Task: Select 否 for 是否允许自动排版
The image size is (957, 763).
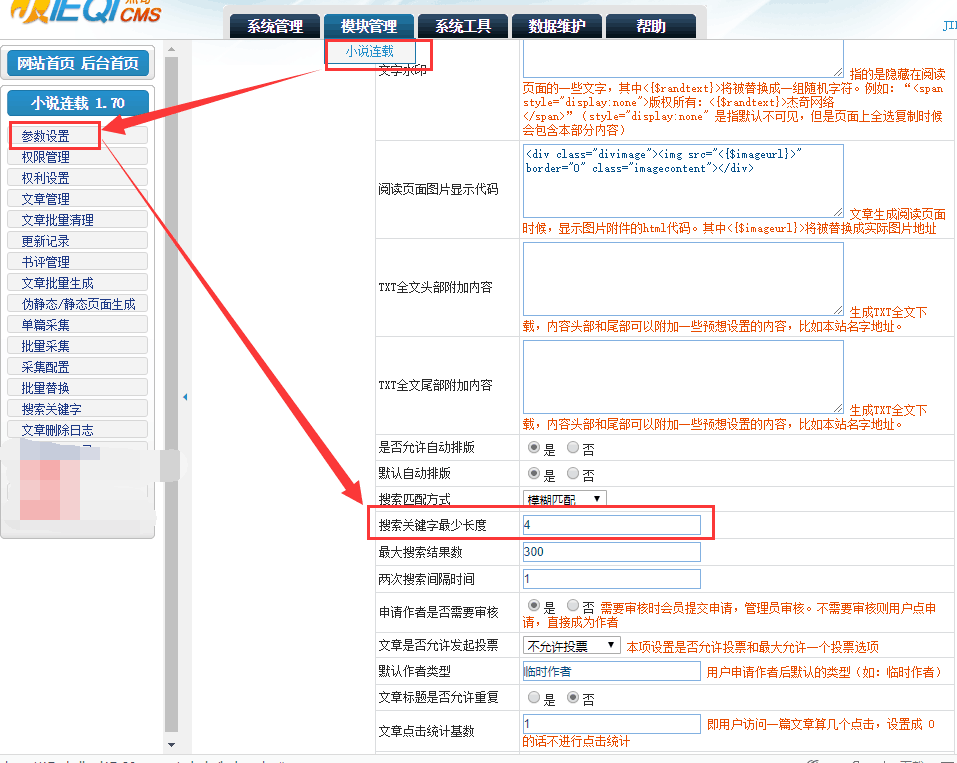Action: point(573,448)
